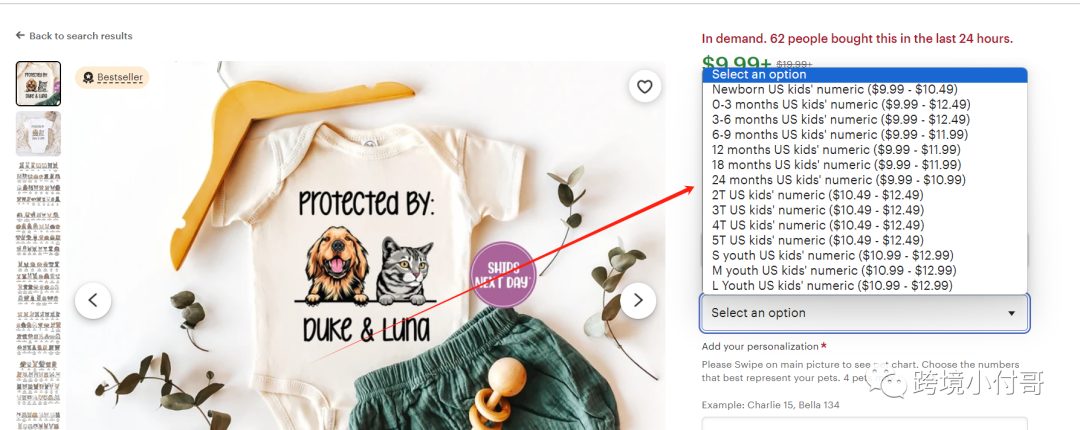Screen dimensions: 1080x430
Task: Click the dropdown arrow on Select an option
Action: click(1011, 313)
